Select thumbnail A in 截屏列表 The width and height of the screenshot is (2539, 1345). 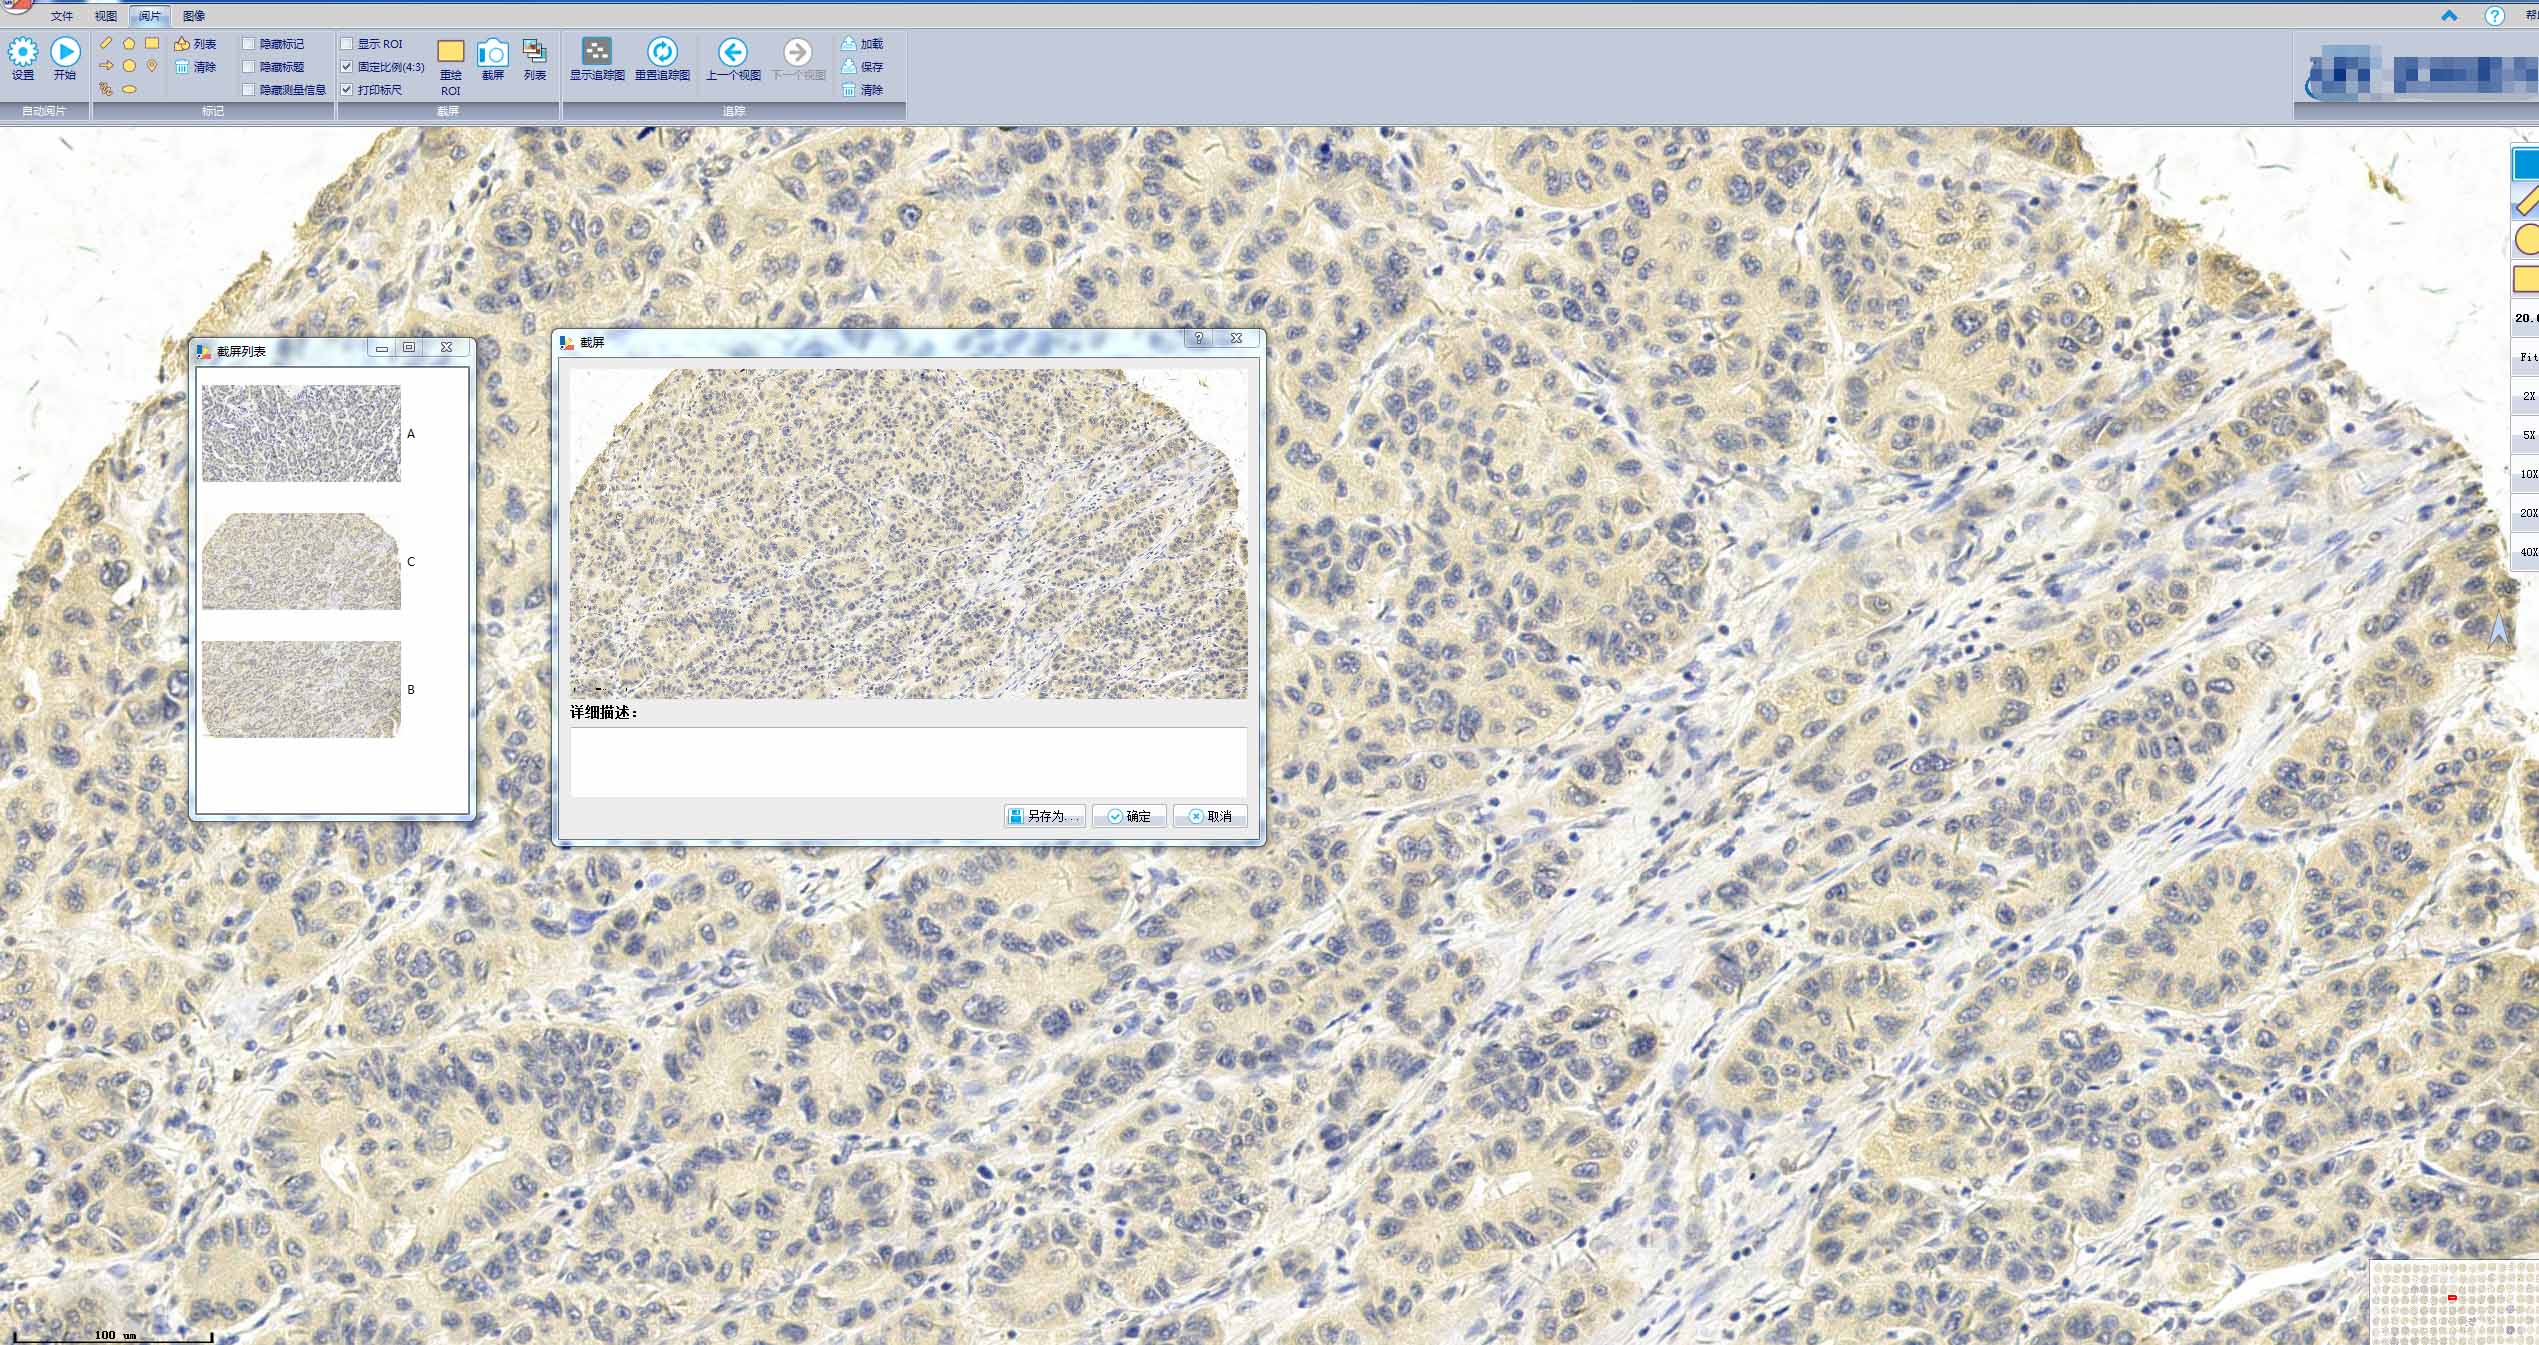click(x=301, y=433)
